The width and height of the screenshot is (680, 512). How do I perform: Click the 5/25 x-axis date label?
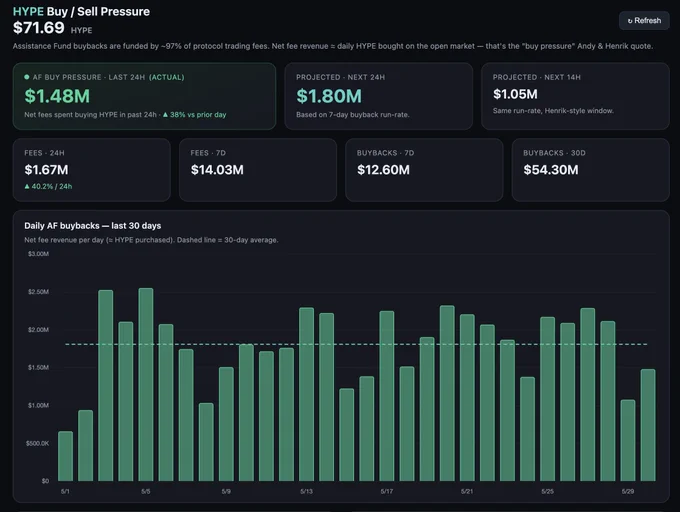(x=548, y=492)
